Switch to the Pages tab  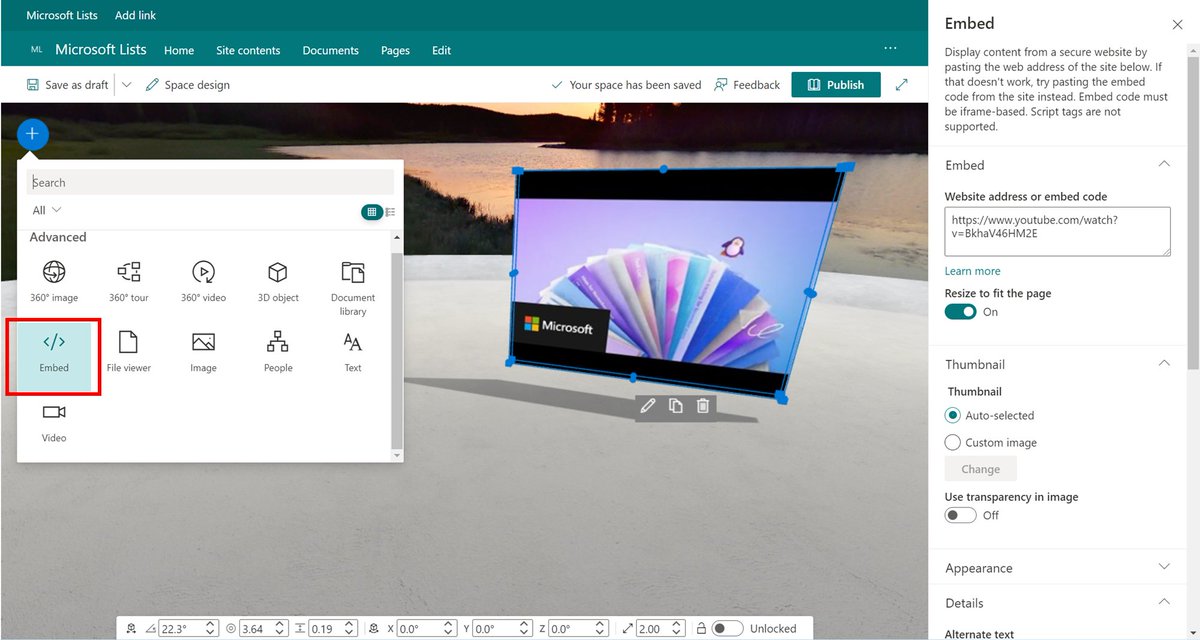(x=395, y=50)
